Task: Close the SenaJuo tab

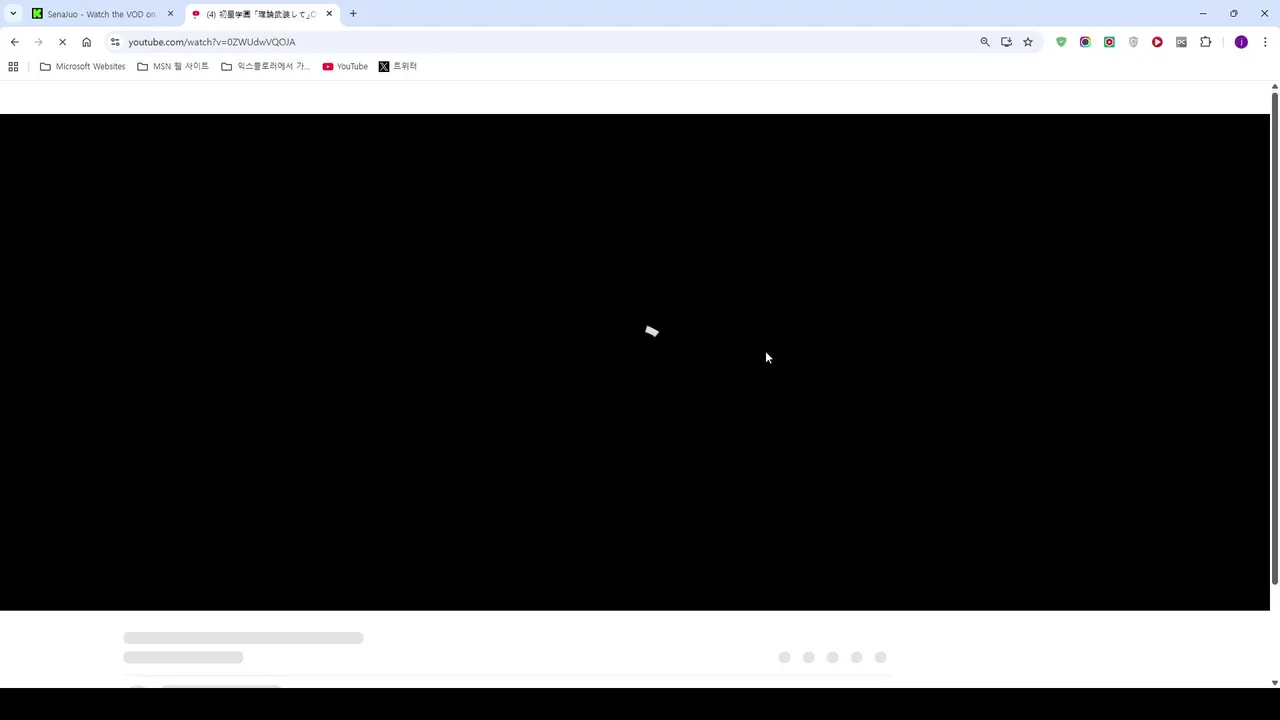Action: point(170,14)
